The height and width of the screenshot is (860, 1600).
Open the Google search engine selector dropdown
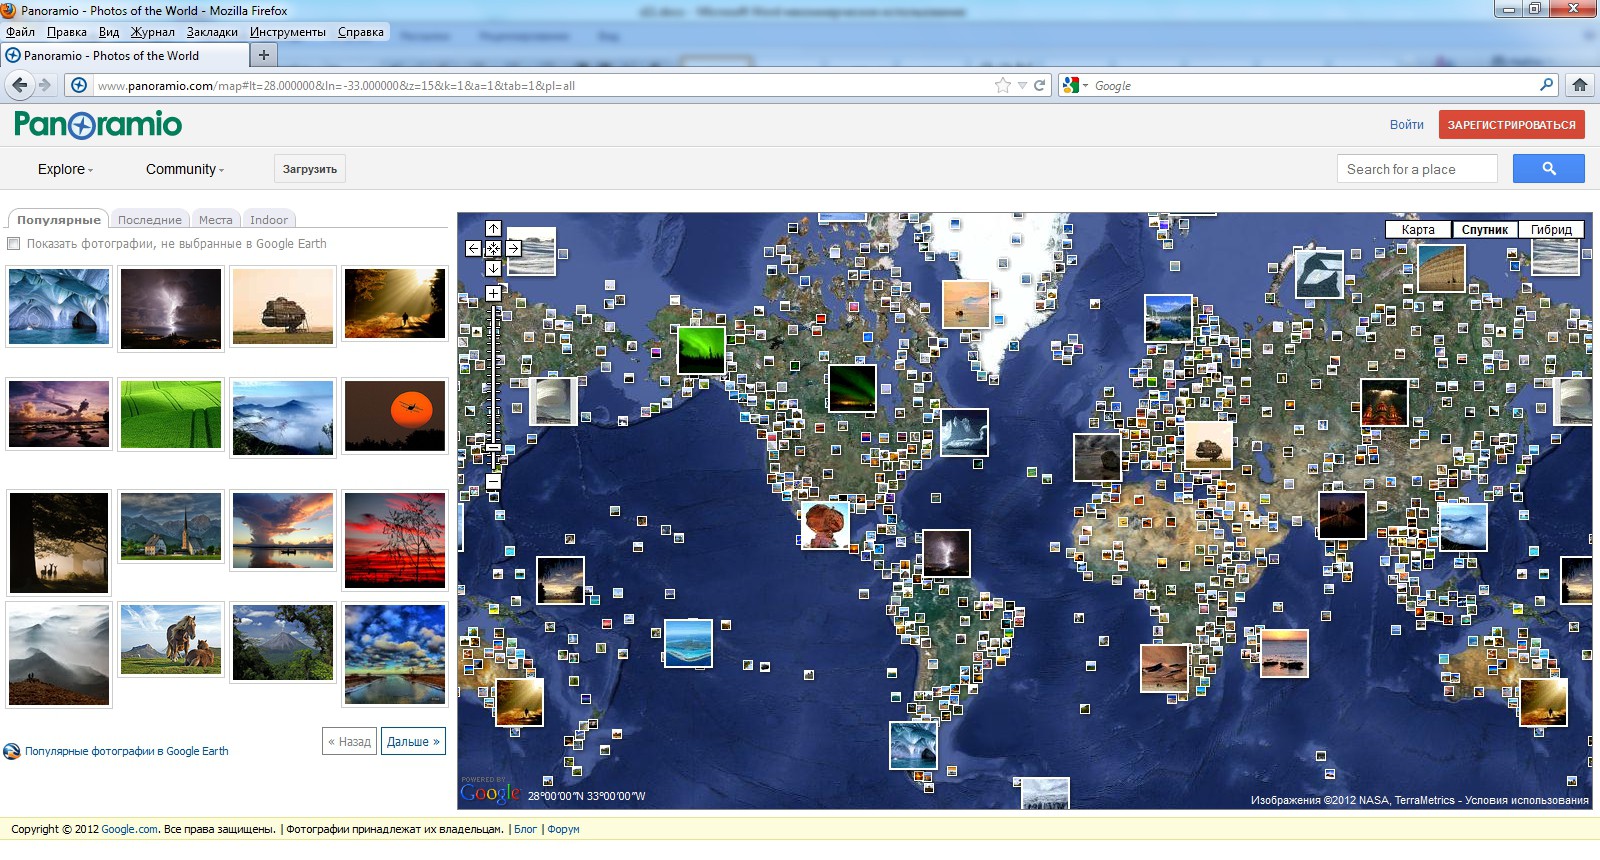[x=1075, y=85]
